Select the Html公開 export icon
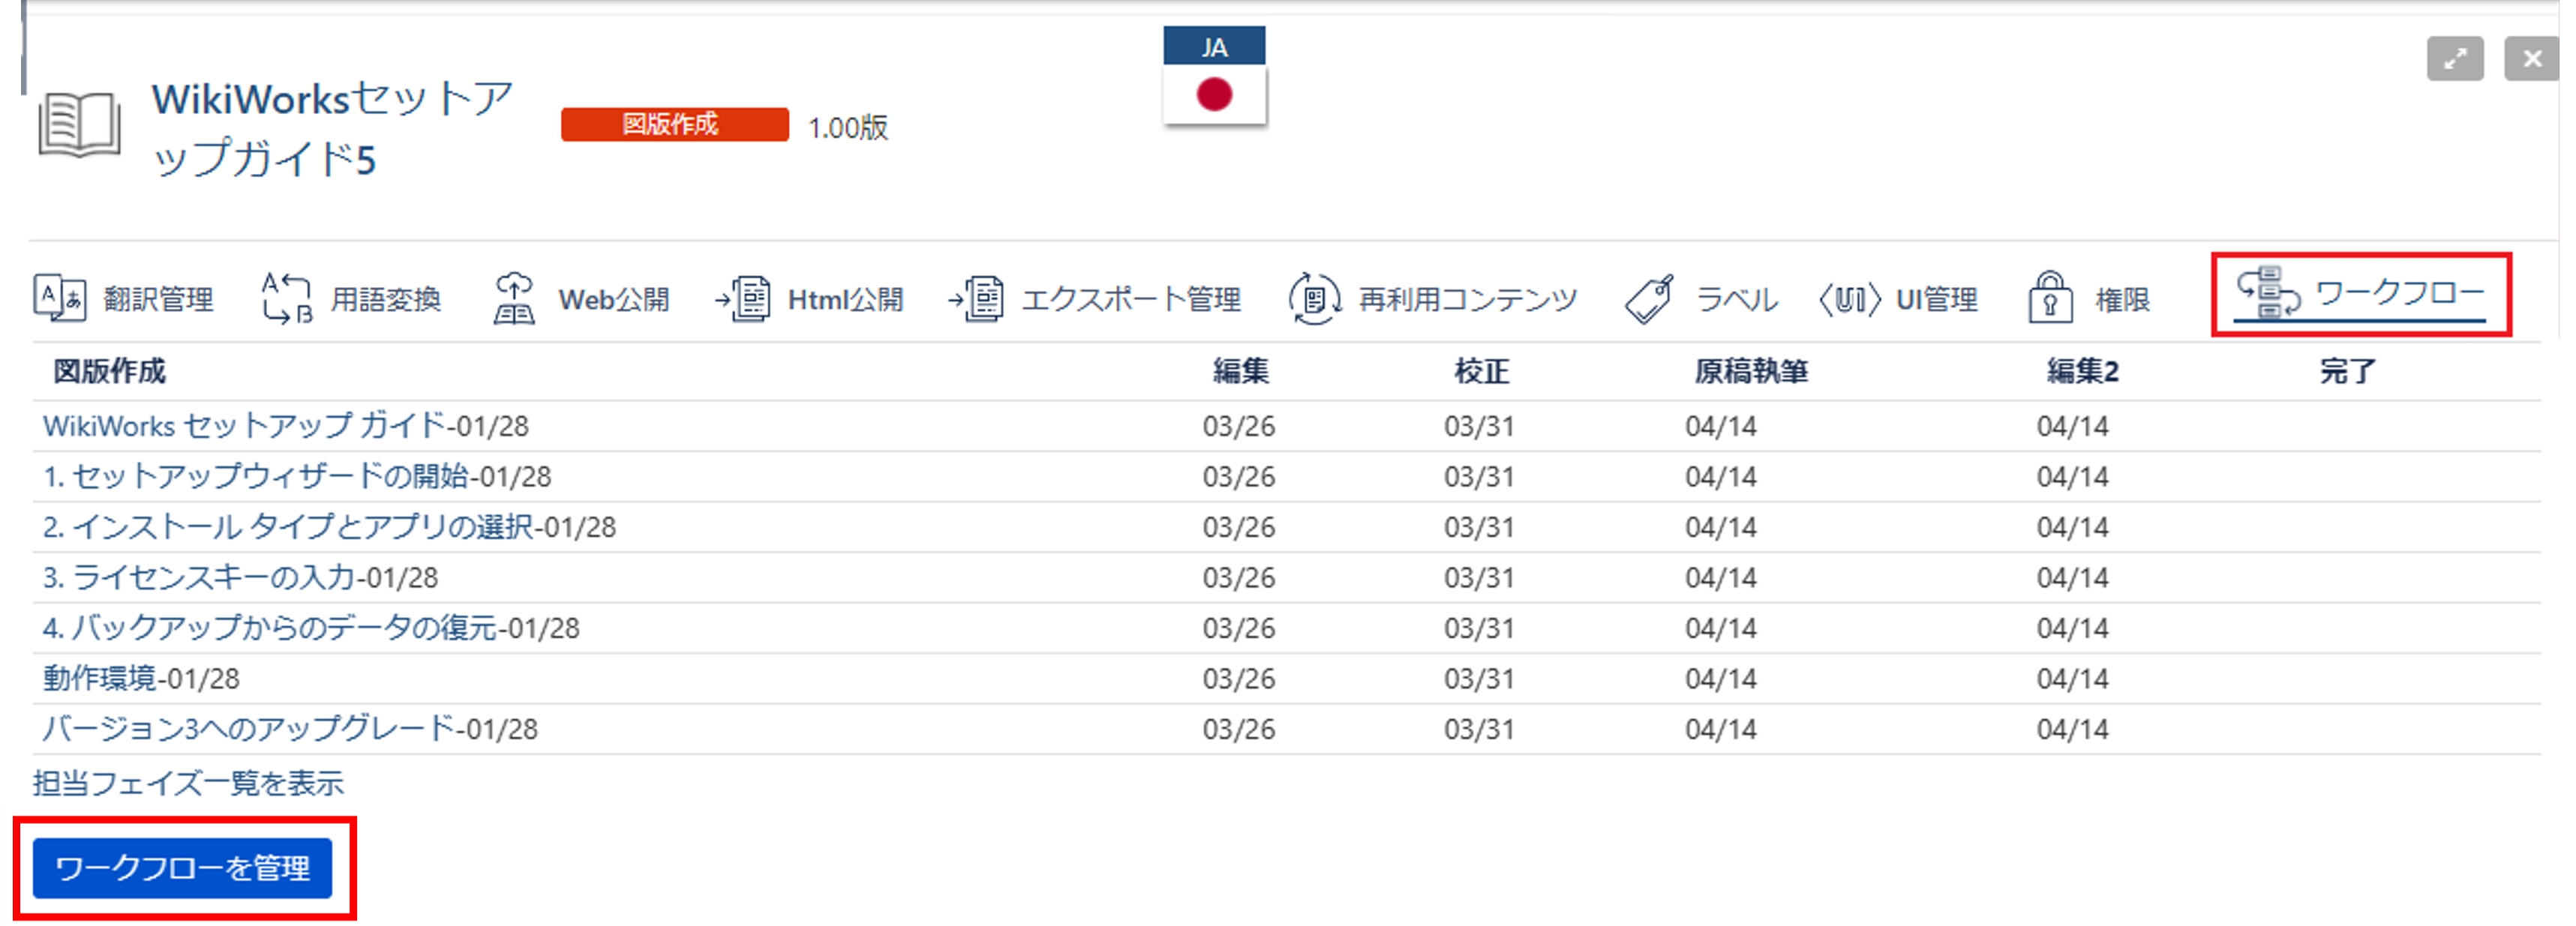 coord(743,298)
